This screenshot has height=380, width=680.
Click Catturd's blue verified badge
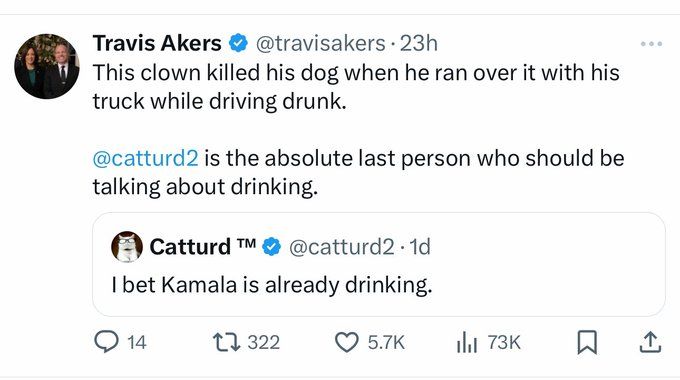(x=271, y=247)
